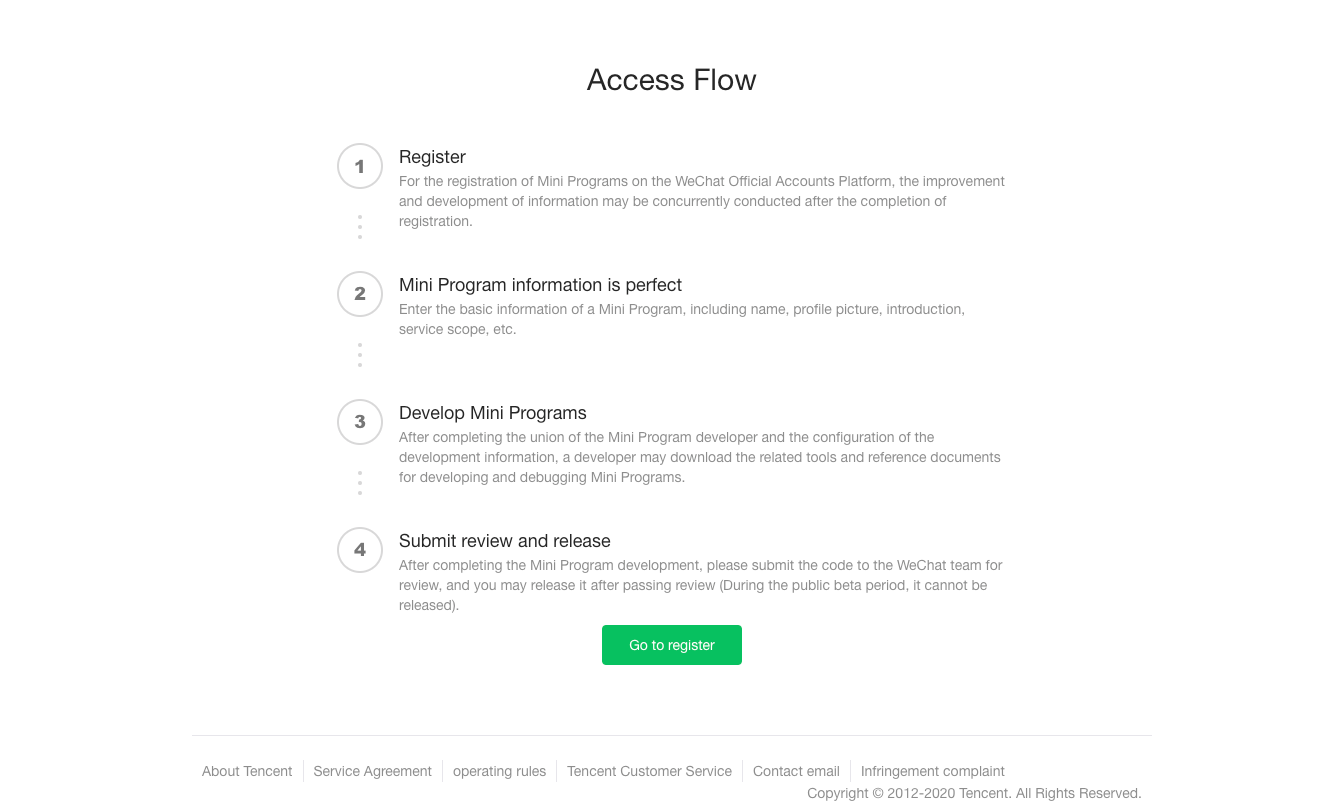1344x806 pixels.
Task: Click the Contact email link
Action: pyautogui.click(x=796, y=771)
